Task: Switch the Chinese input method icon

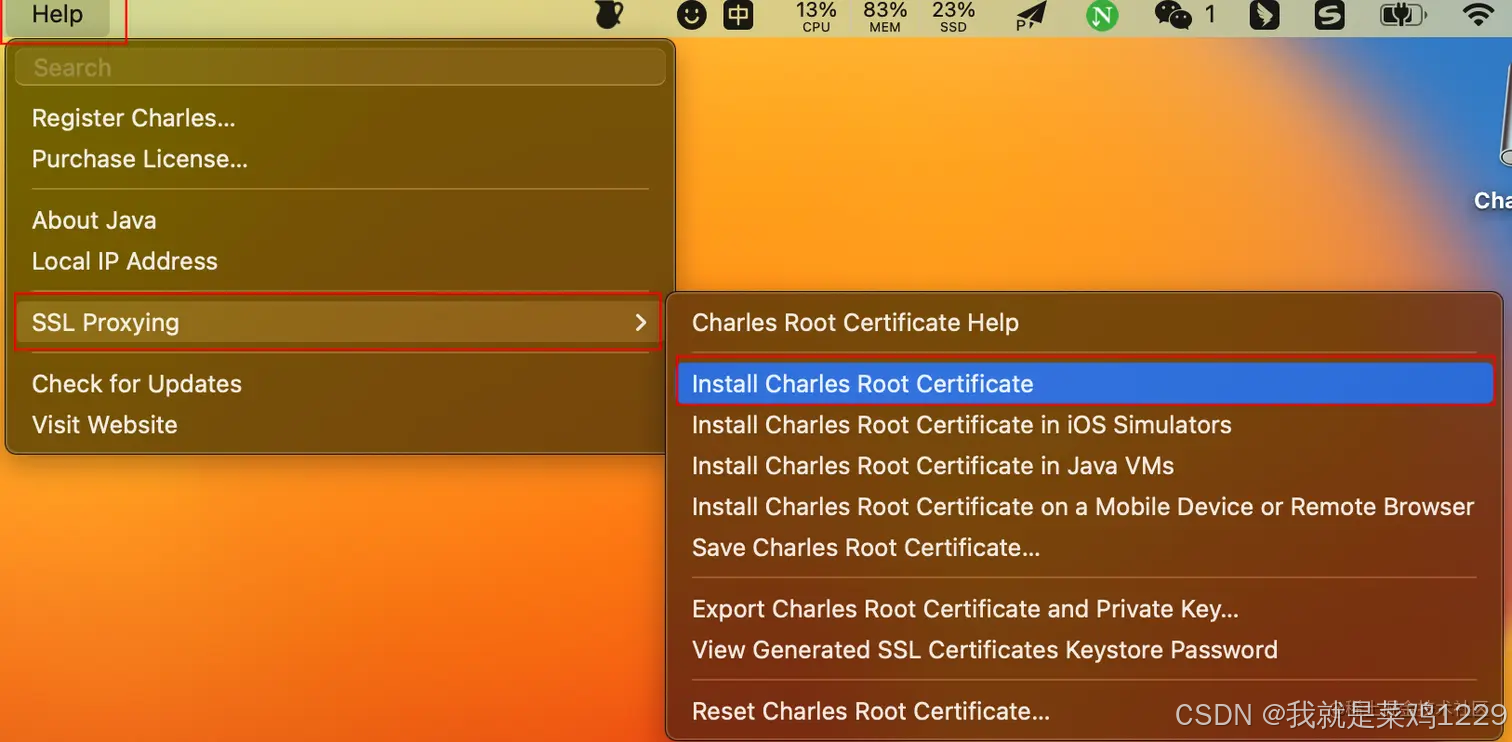Action: click(x=738, y=15)
